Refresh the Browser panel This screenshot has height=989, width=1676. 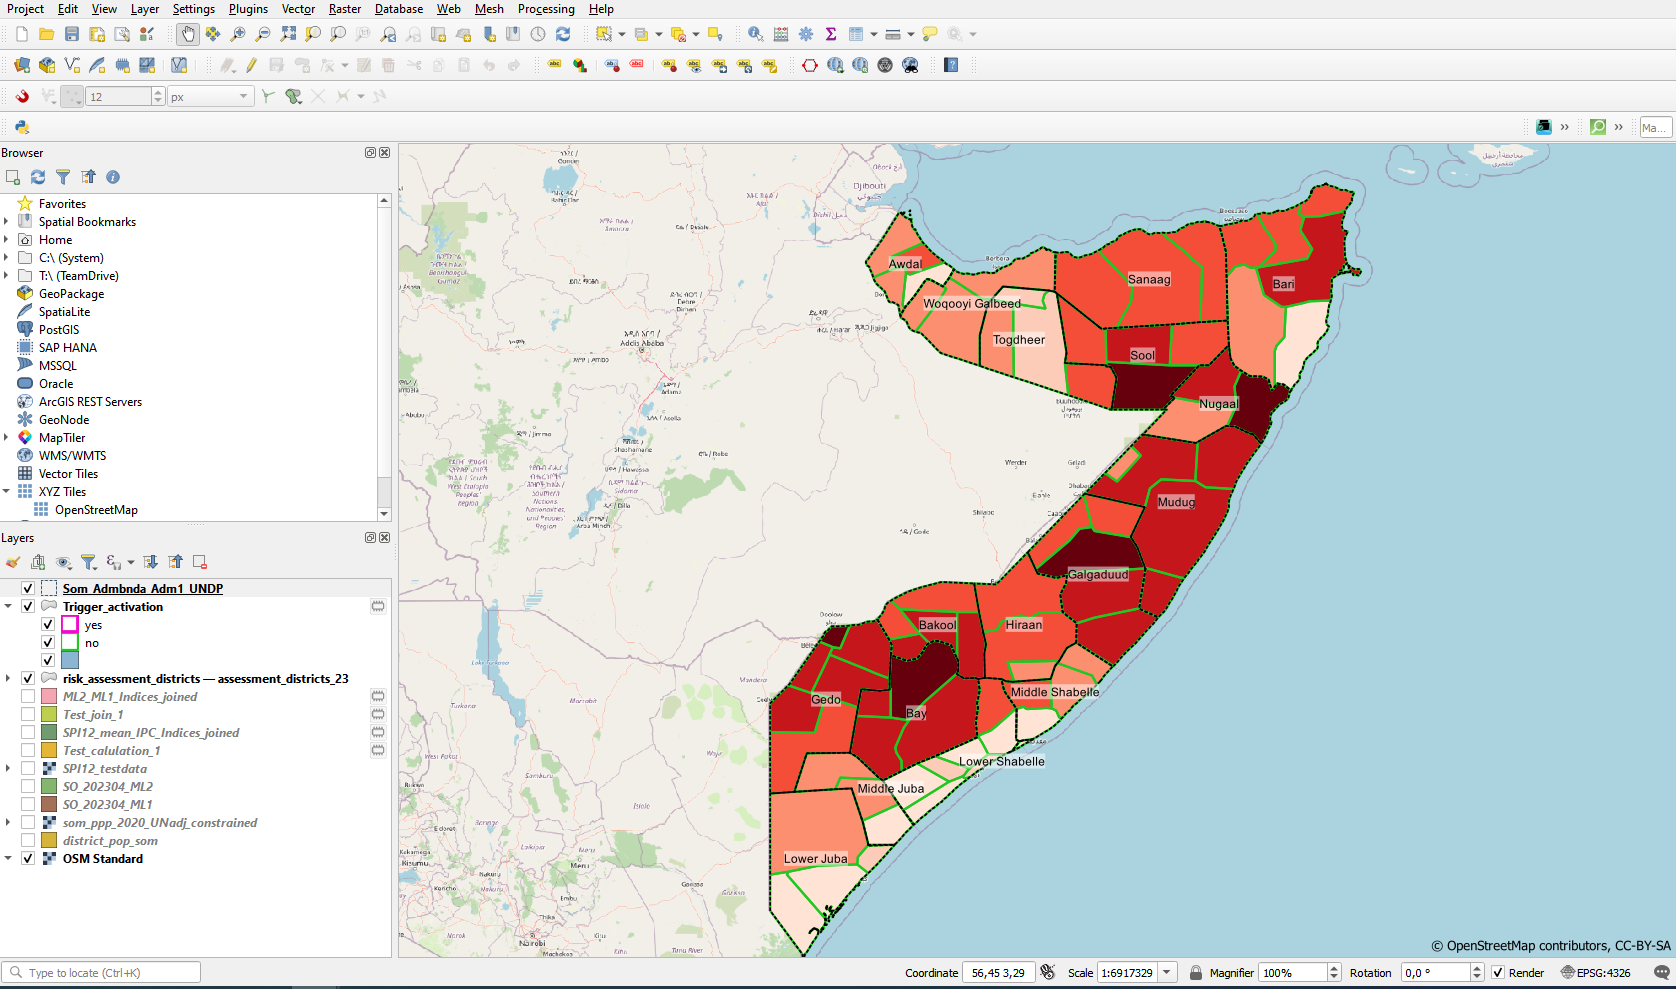(x=38, y=177)
